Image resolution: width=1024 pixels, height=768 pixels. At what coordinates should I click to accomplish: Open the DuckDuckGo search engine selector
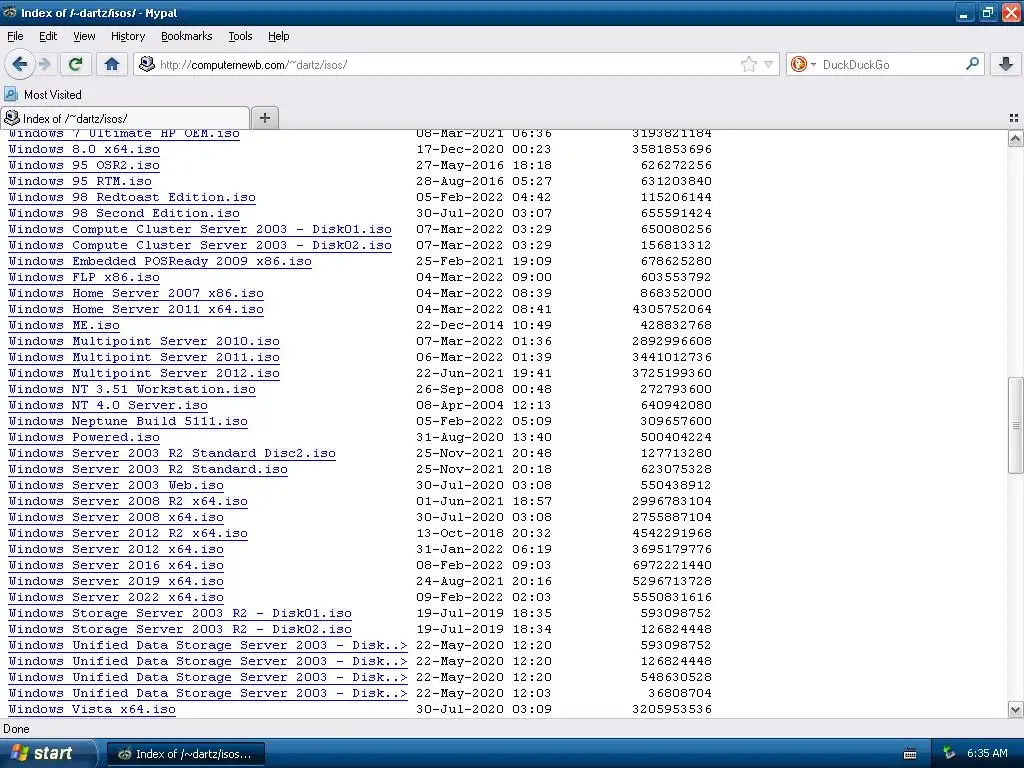point(803,64)
